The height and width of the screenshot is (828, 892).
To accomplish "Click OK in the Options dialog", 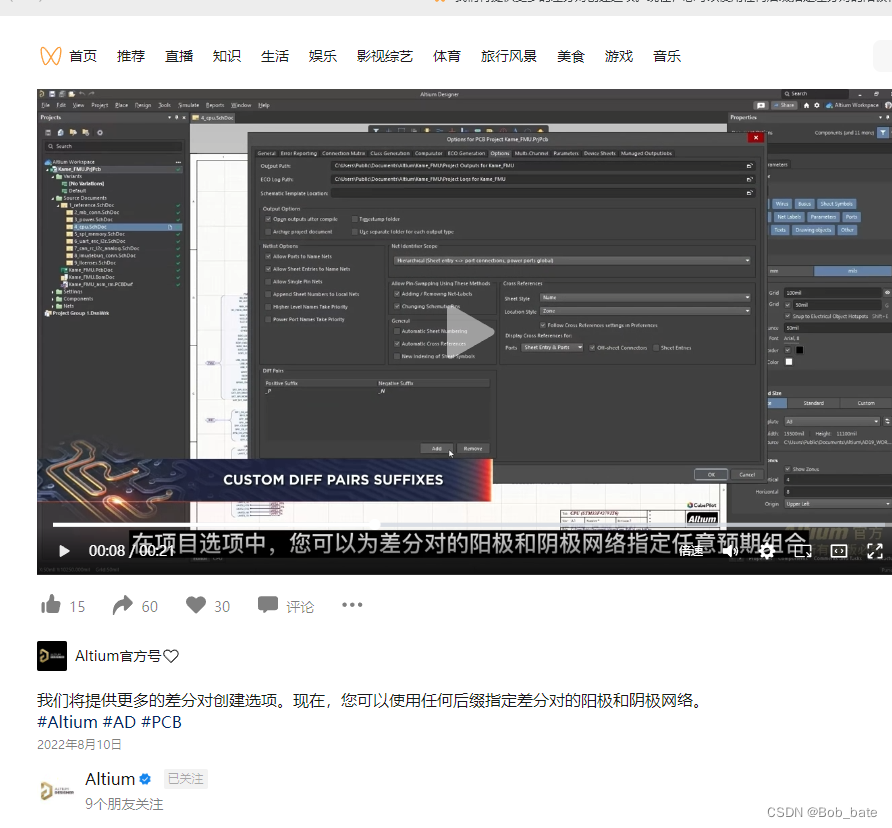I will [711, 475].
